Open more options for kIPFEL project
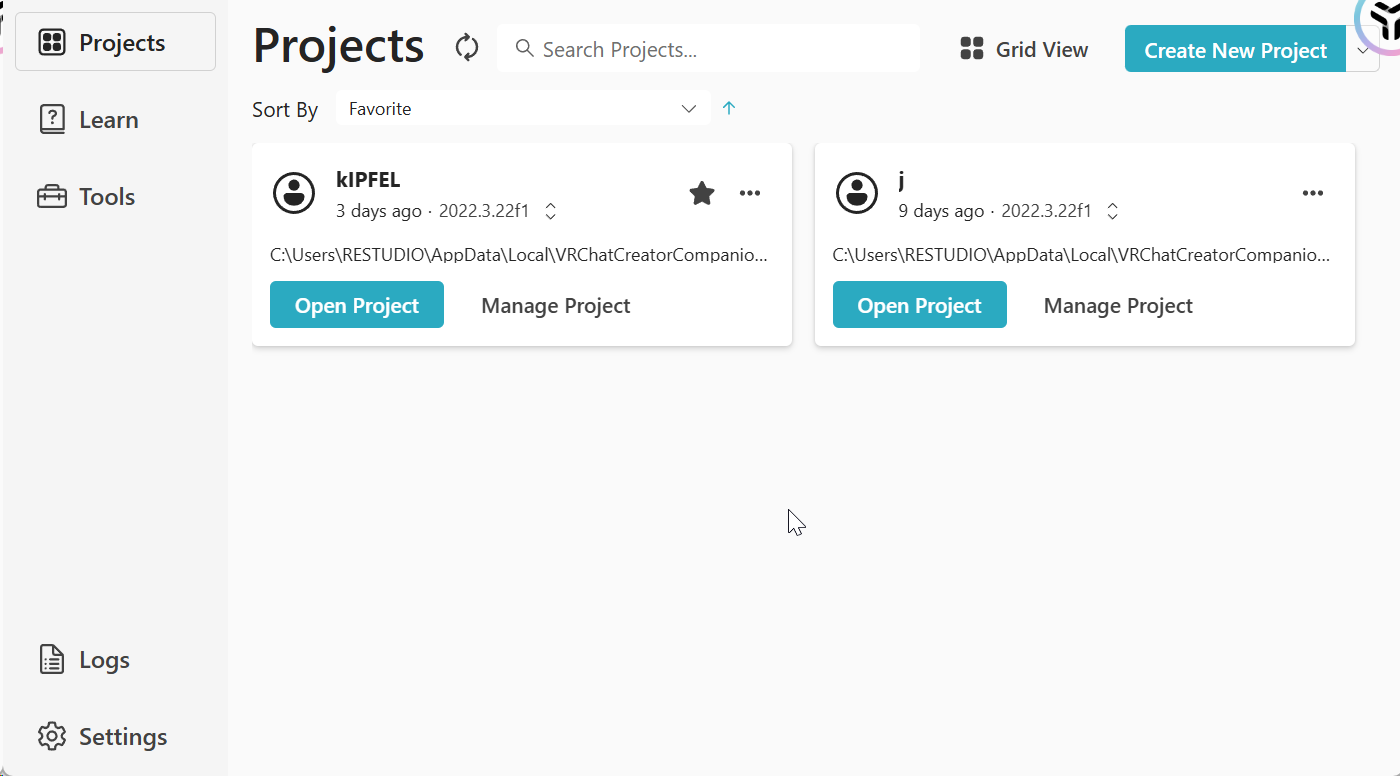1400x776 pixels. (x=750, y=193)
